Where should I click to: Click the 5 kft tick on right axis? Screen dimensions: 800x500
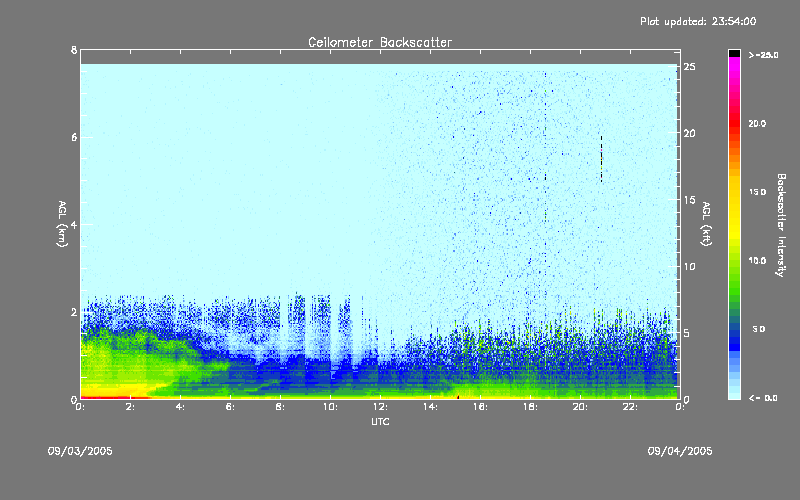point(687,333)
